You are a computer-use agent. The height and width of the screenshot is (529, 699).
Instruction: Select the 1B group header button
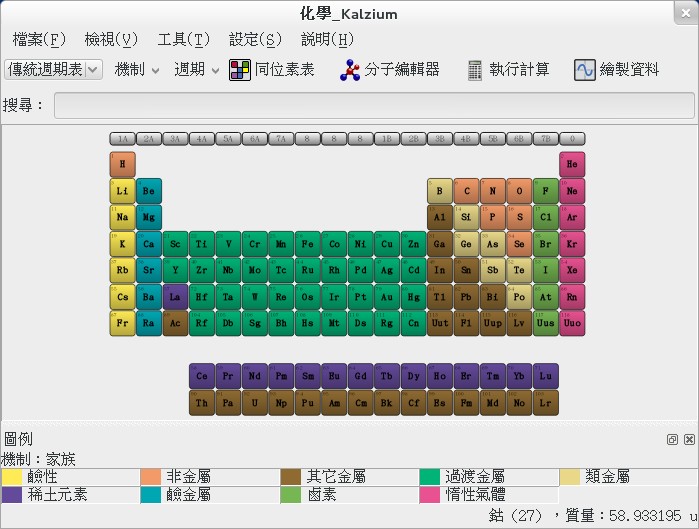pos(387,139)
